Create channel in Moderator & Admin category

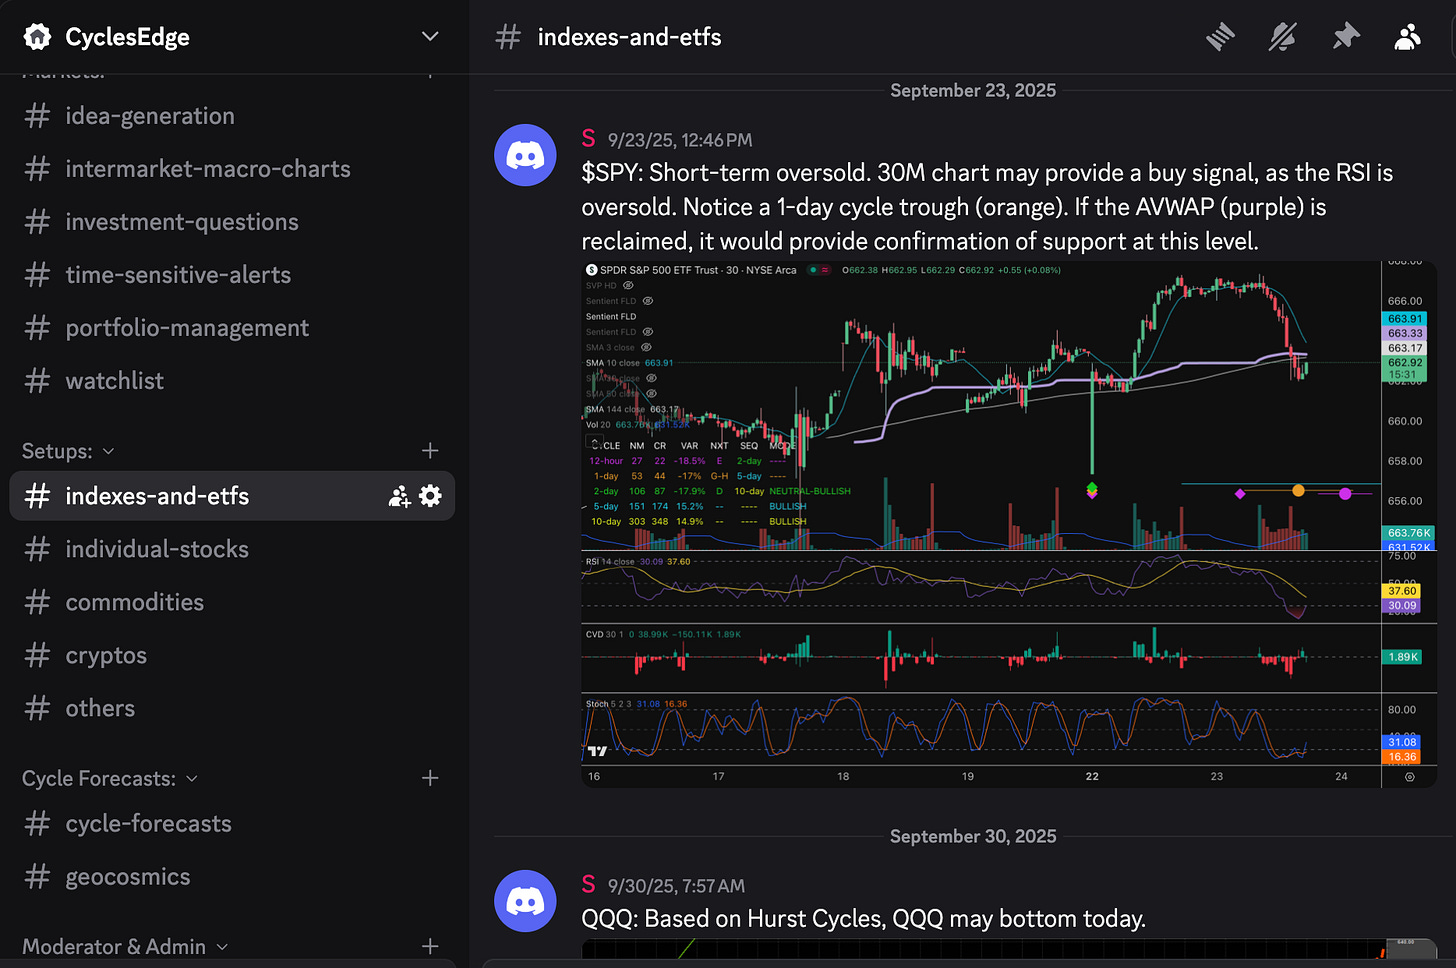tap(430, 946)
